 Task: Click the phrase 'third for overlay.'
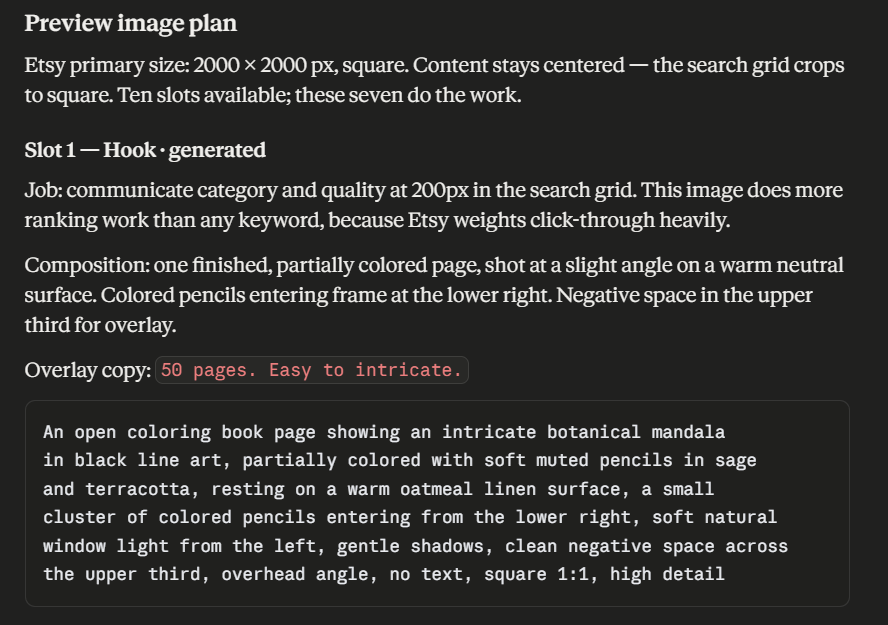100,326
